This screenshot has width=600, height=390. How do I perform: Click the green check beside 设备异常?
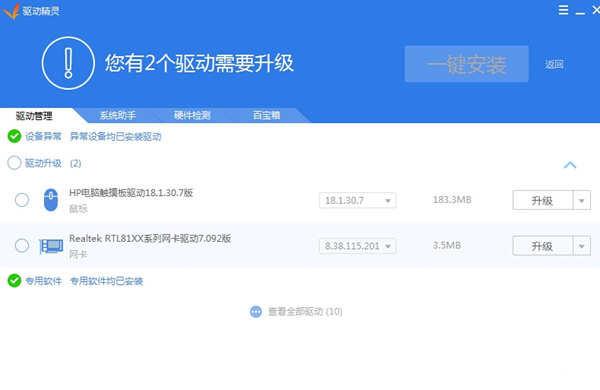click(15, 136)
